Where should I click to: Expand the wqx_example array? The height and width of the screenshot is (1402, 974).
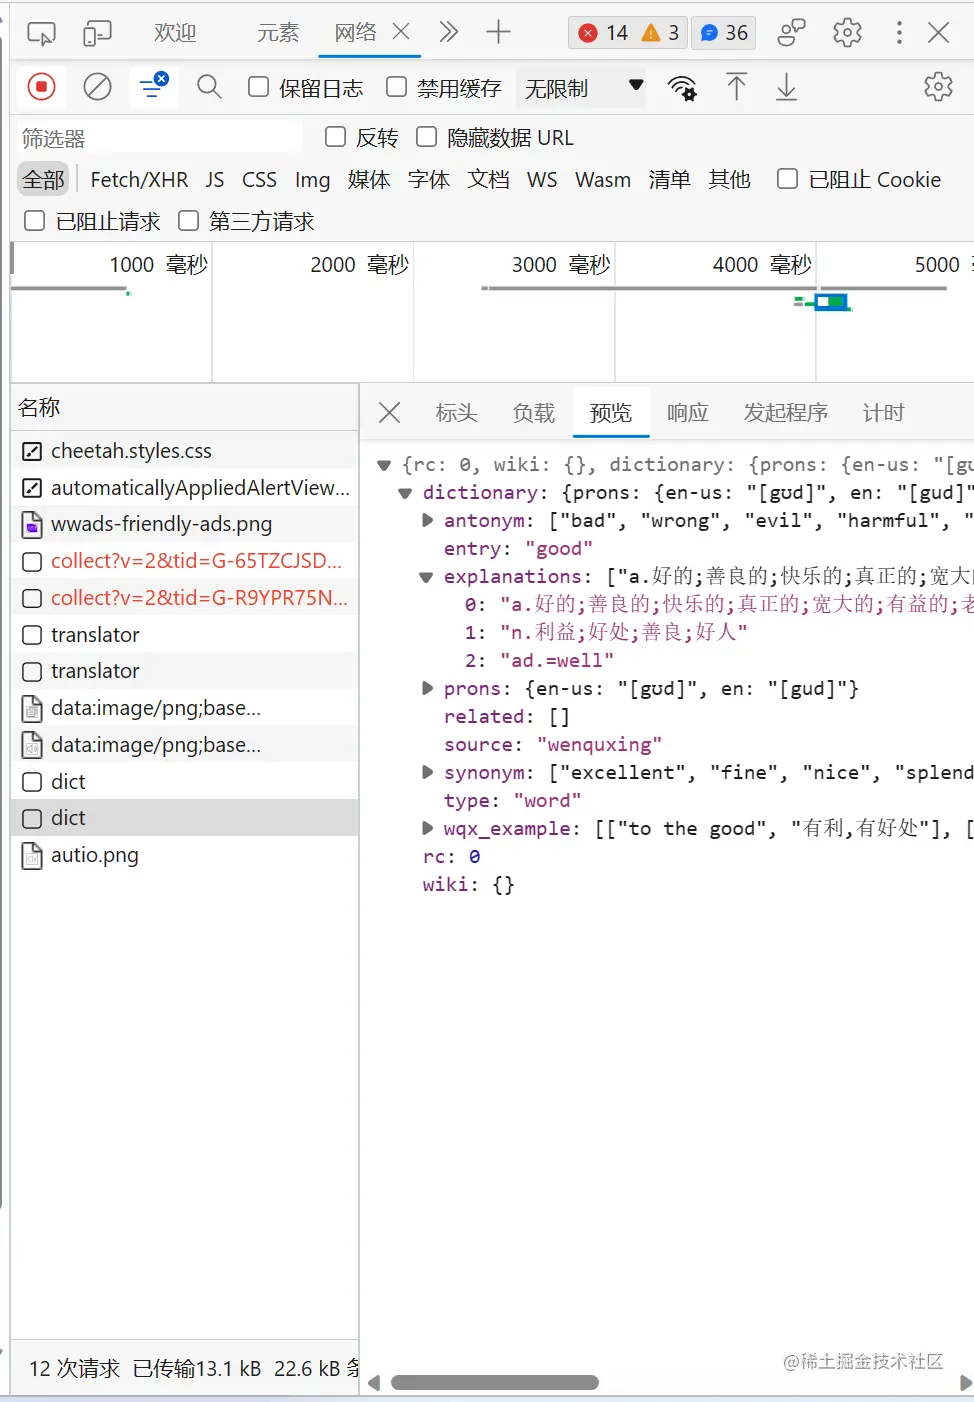427,829
